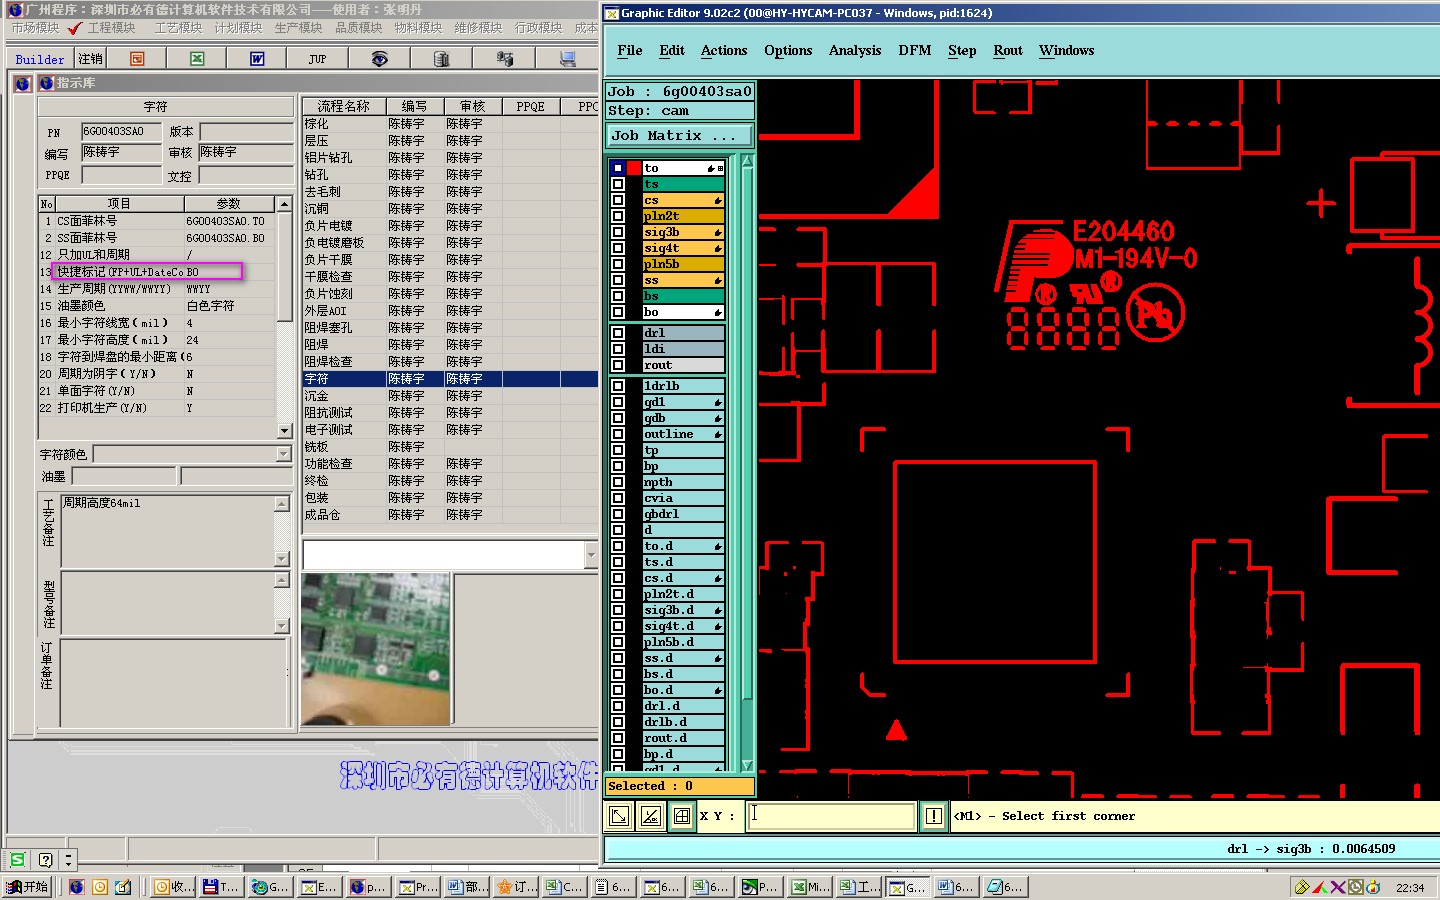Open the 字符颜色 dropdown
Viewport: 1440px width, 900px height.
point(284,454)
